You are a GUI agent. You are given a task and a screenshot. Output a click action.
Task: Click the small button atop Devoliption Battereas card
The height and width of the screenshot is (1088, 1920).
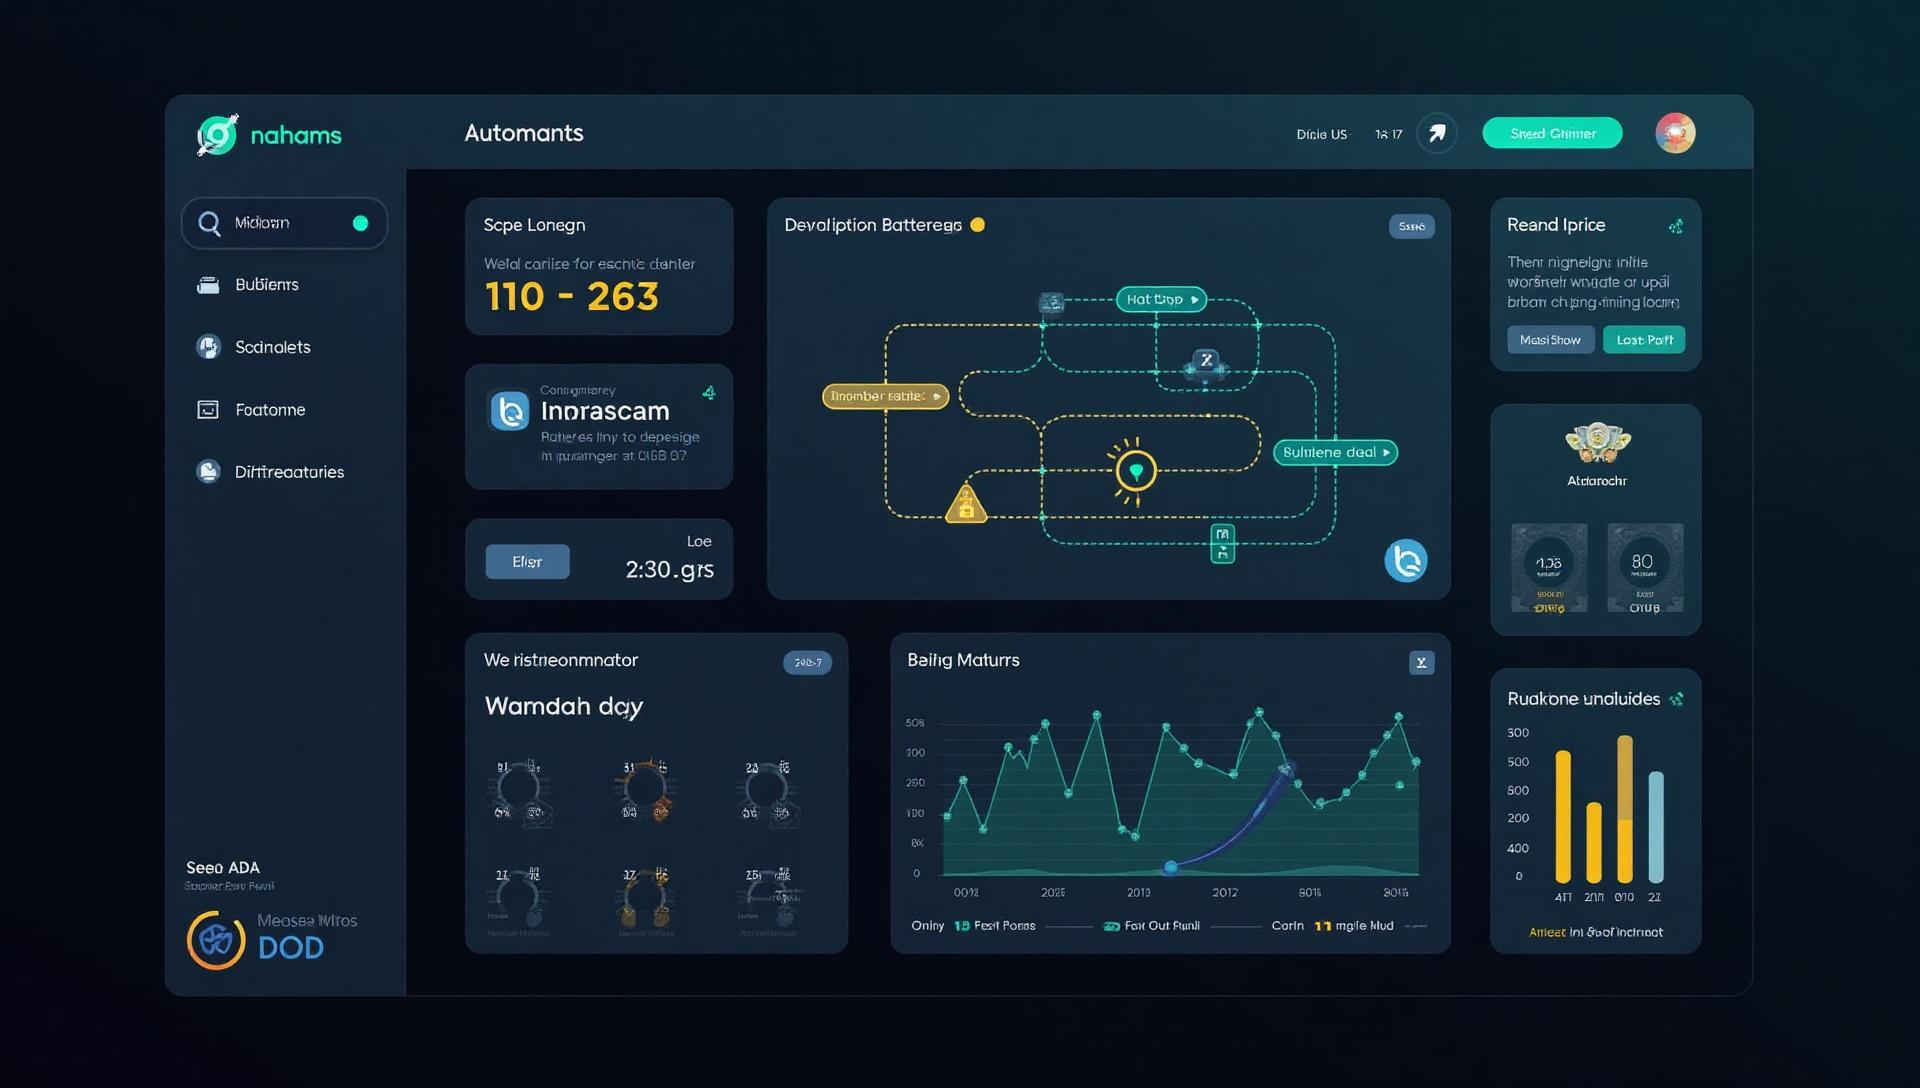pyautogui.click(x=1411, y=226)
